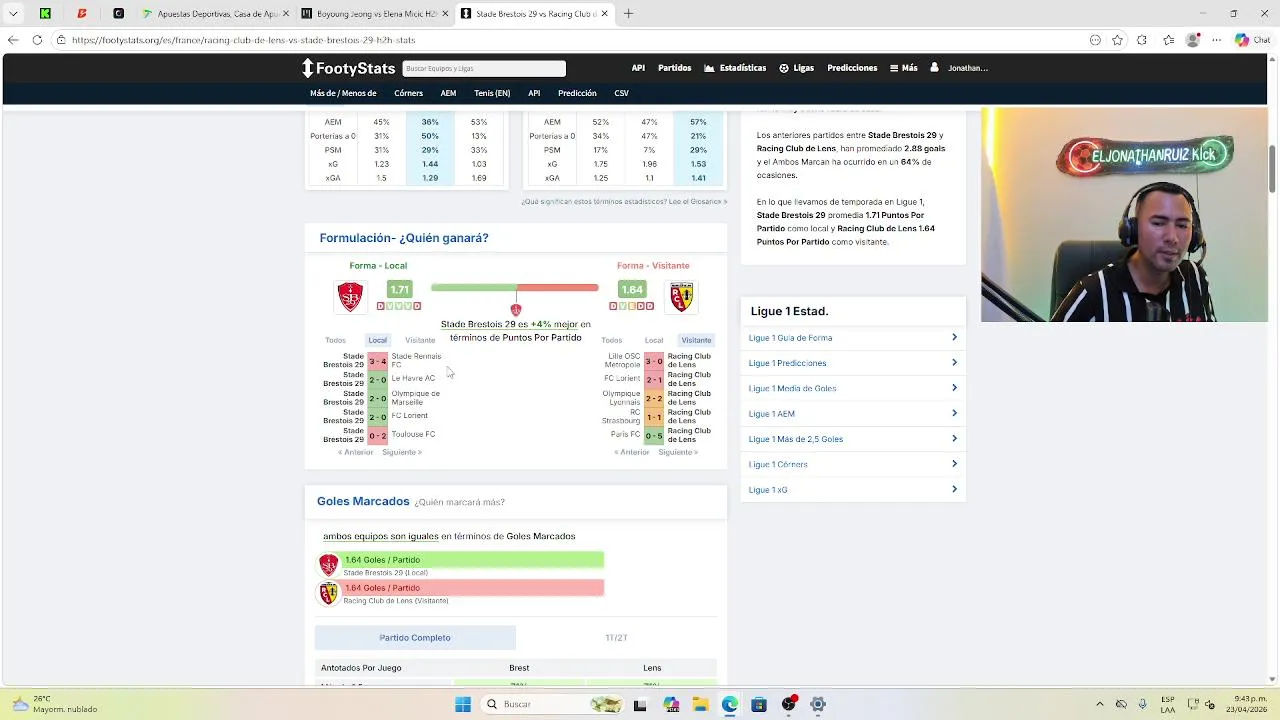Open Tenis (EN) submenu link

492,93
